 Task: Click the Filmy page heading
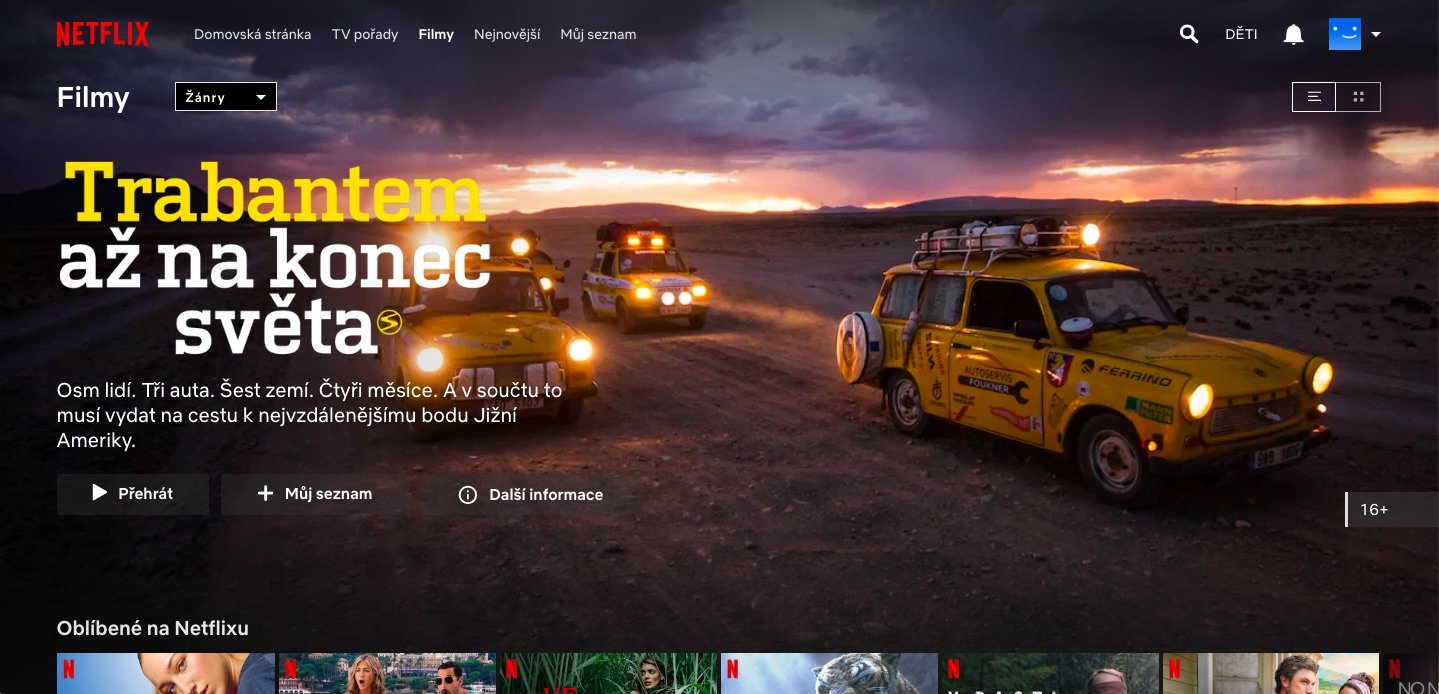coord(93,97)
